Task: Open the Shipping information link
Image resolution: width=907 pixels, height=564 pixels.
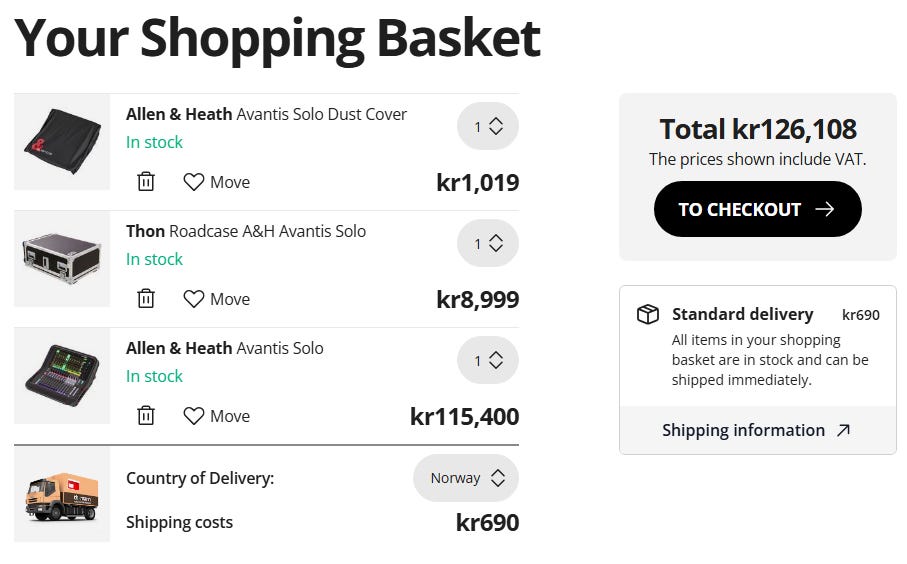Action: pos(743,431)
